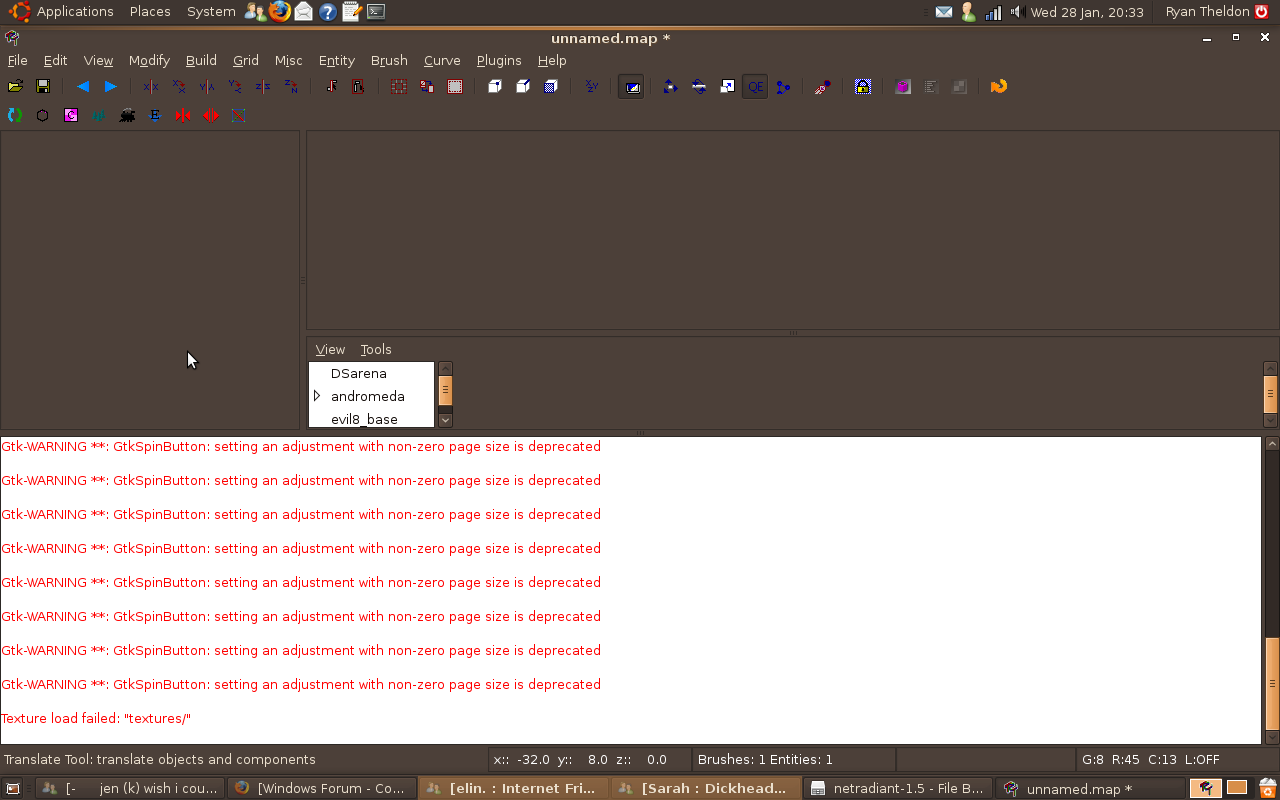Click texture list scroll up arrow

pyautogui.click(x=446, y=368)
